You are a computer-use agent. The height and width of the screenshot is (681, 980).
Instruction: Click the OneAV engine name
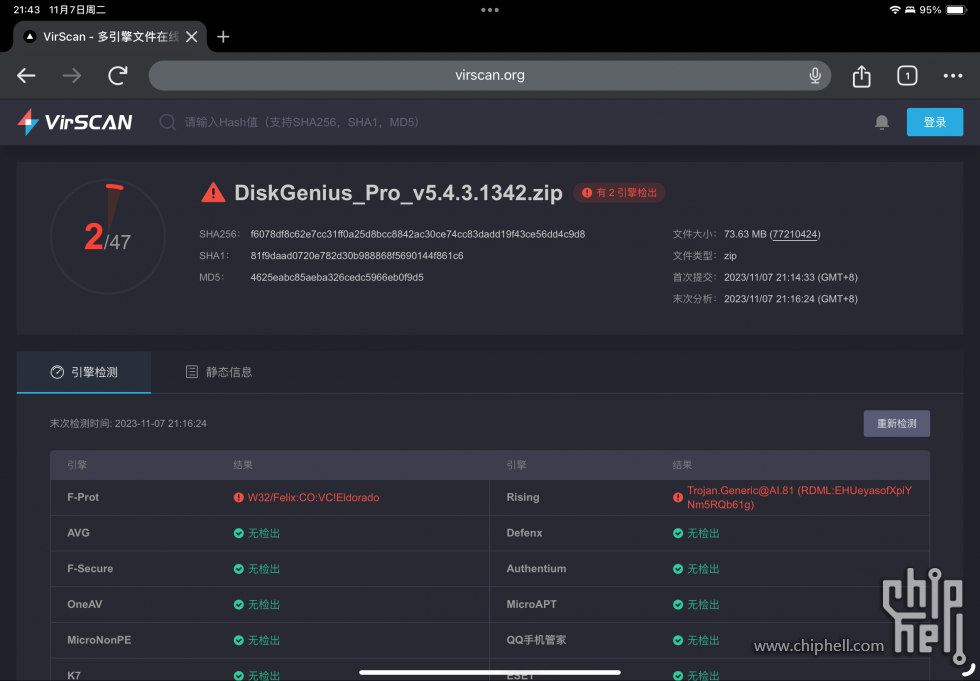[84, 604]
